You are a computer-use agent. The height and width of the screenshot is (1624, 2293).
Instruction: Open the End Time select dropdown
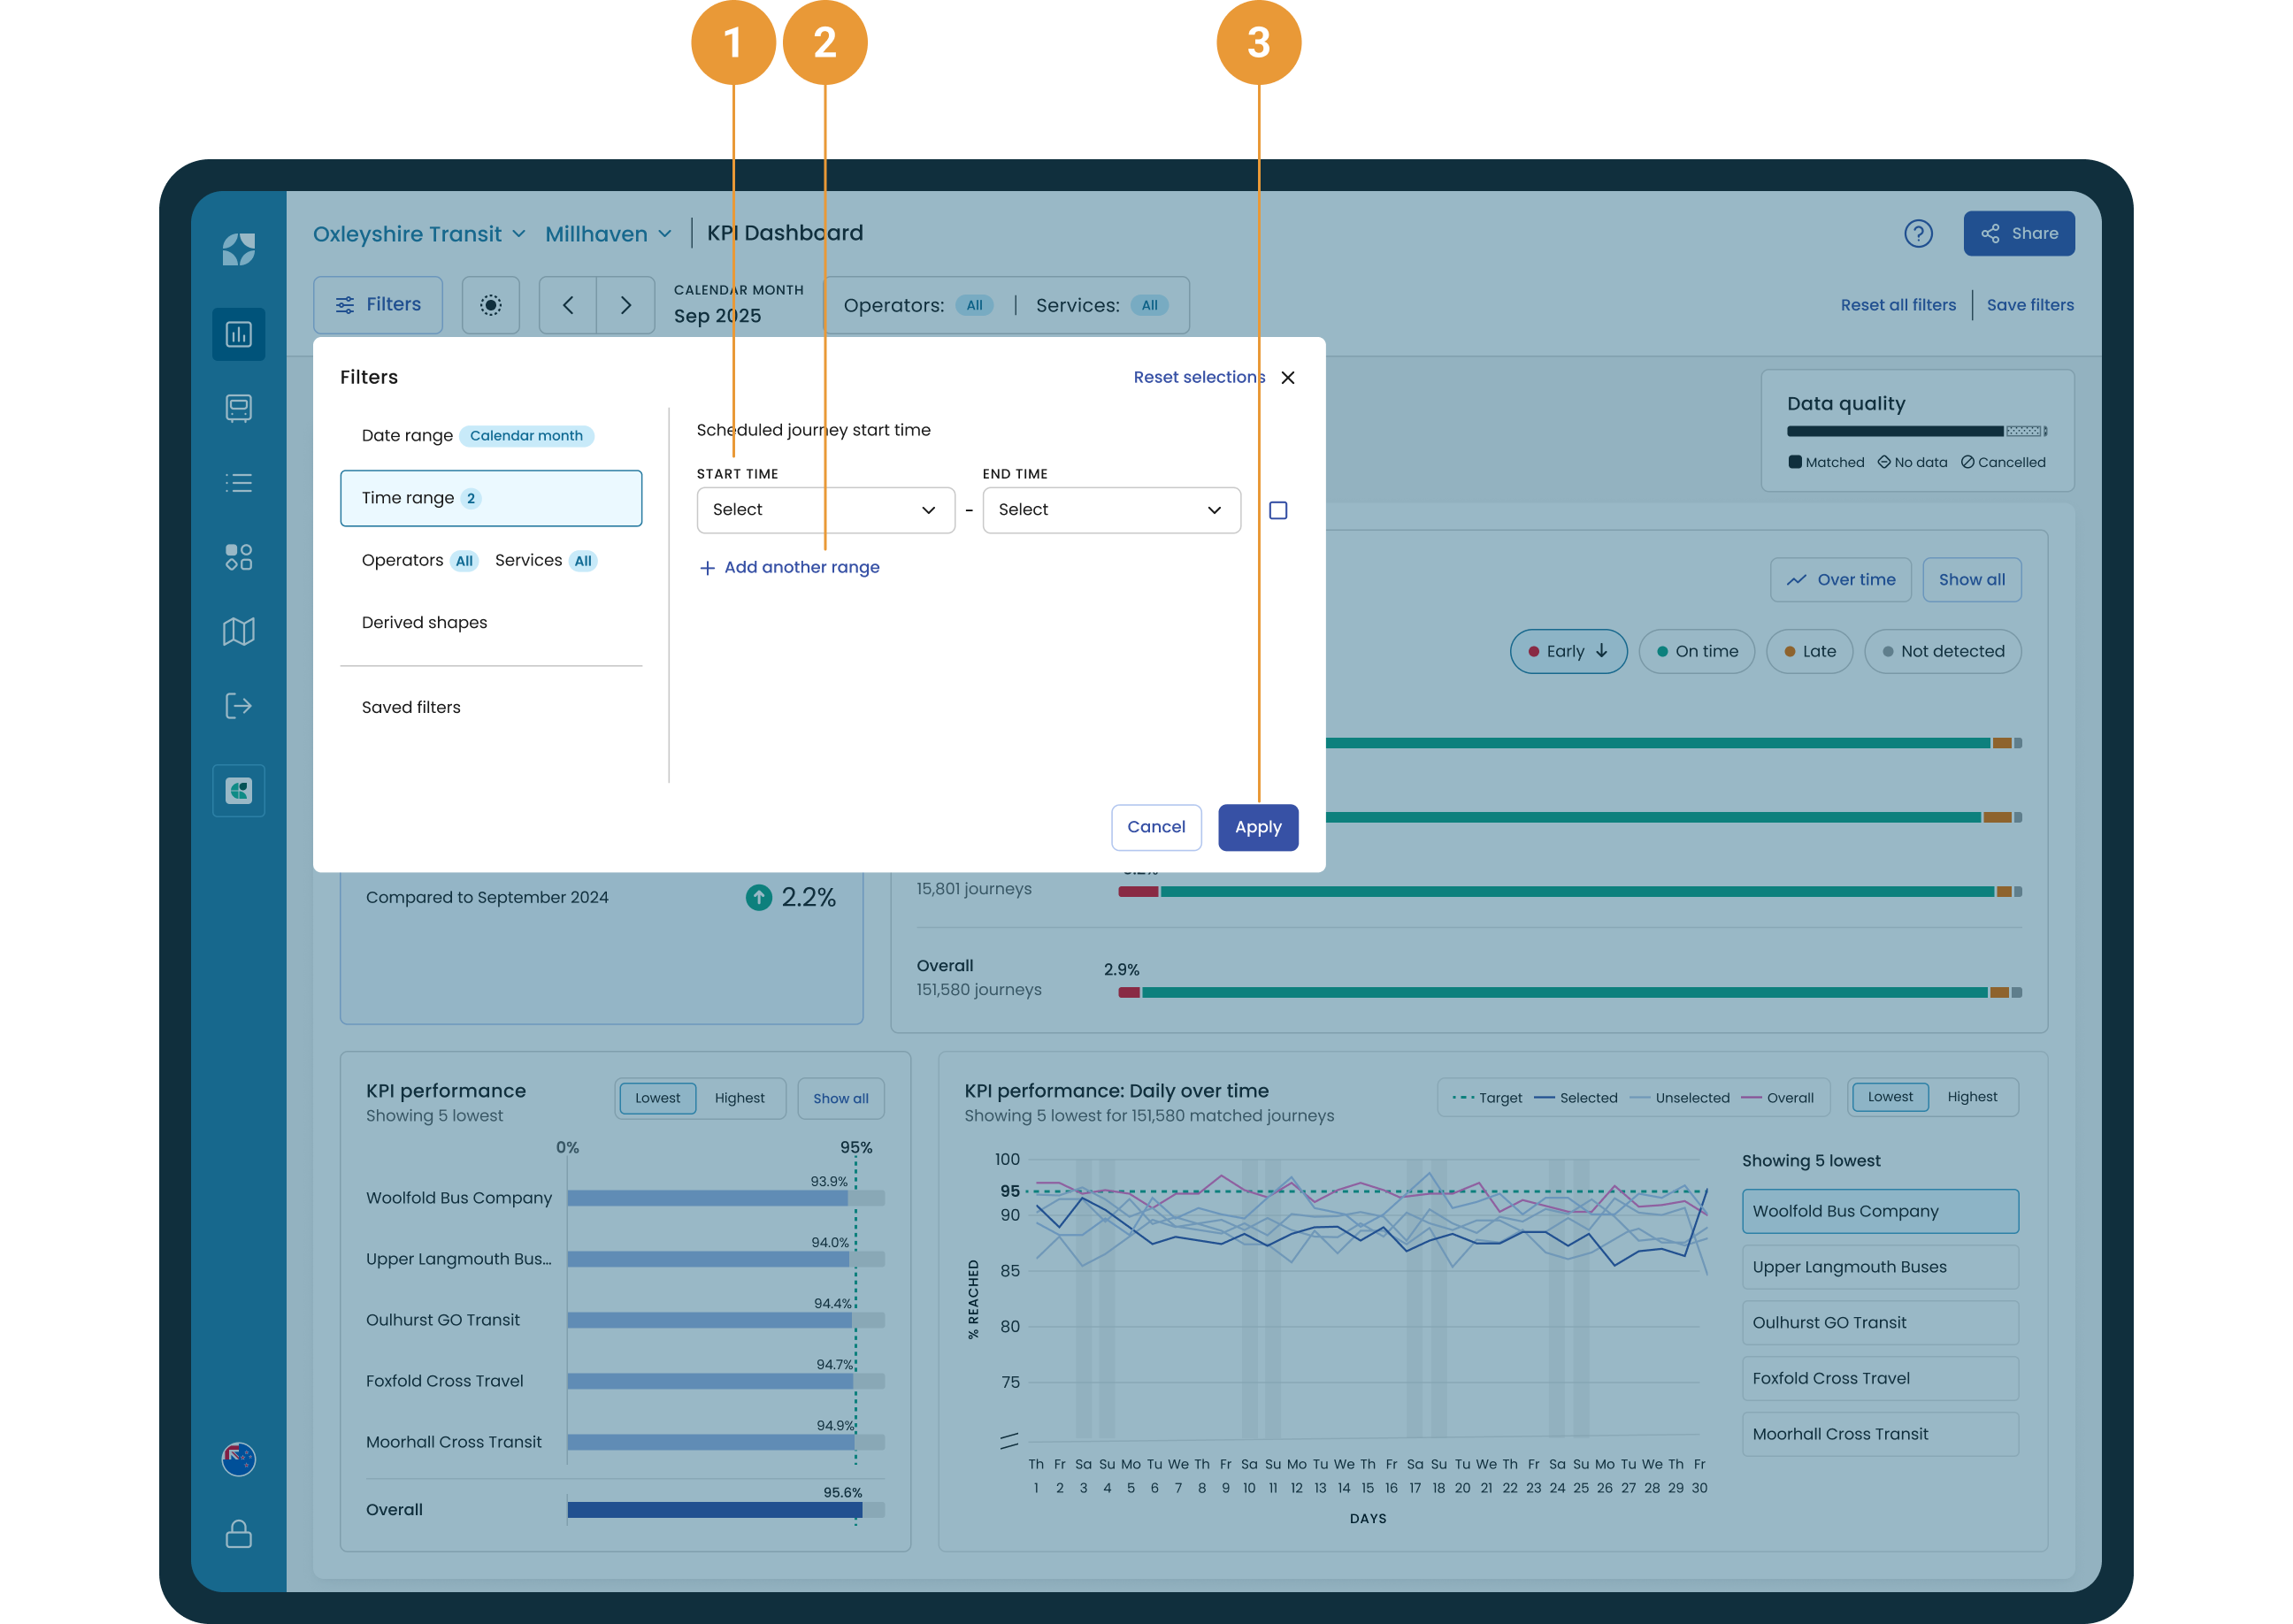click(1111, 510)
